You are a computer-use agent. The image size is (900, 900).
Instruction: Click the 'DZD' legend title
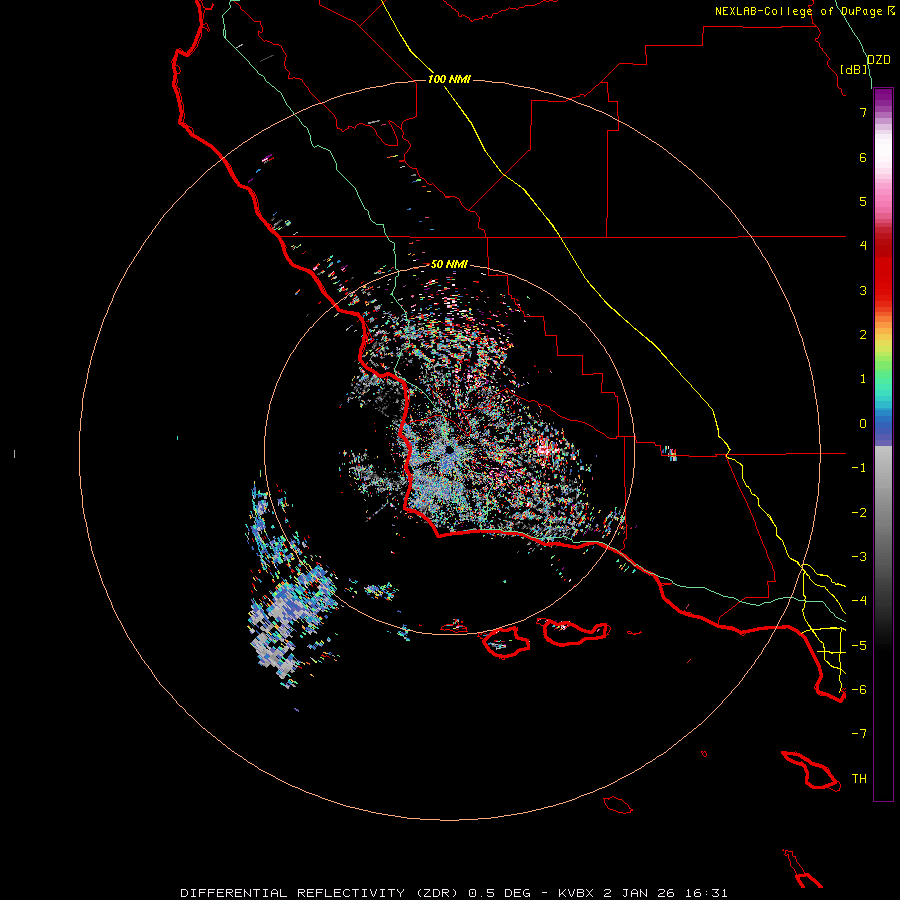pos(879,60)
